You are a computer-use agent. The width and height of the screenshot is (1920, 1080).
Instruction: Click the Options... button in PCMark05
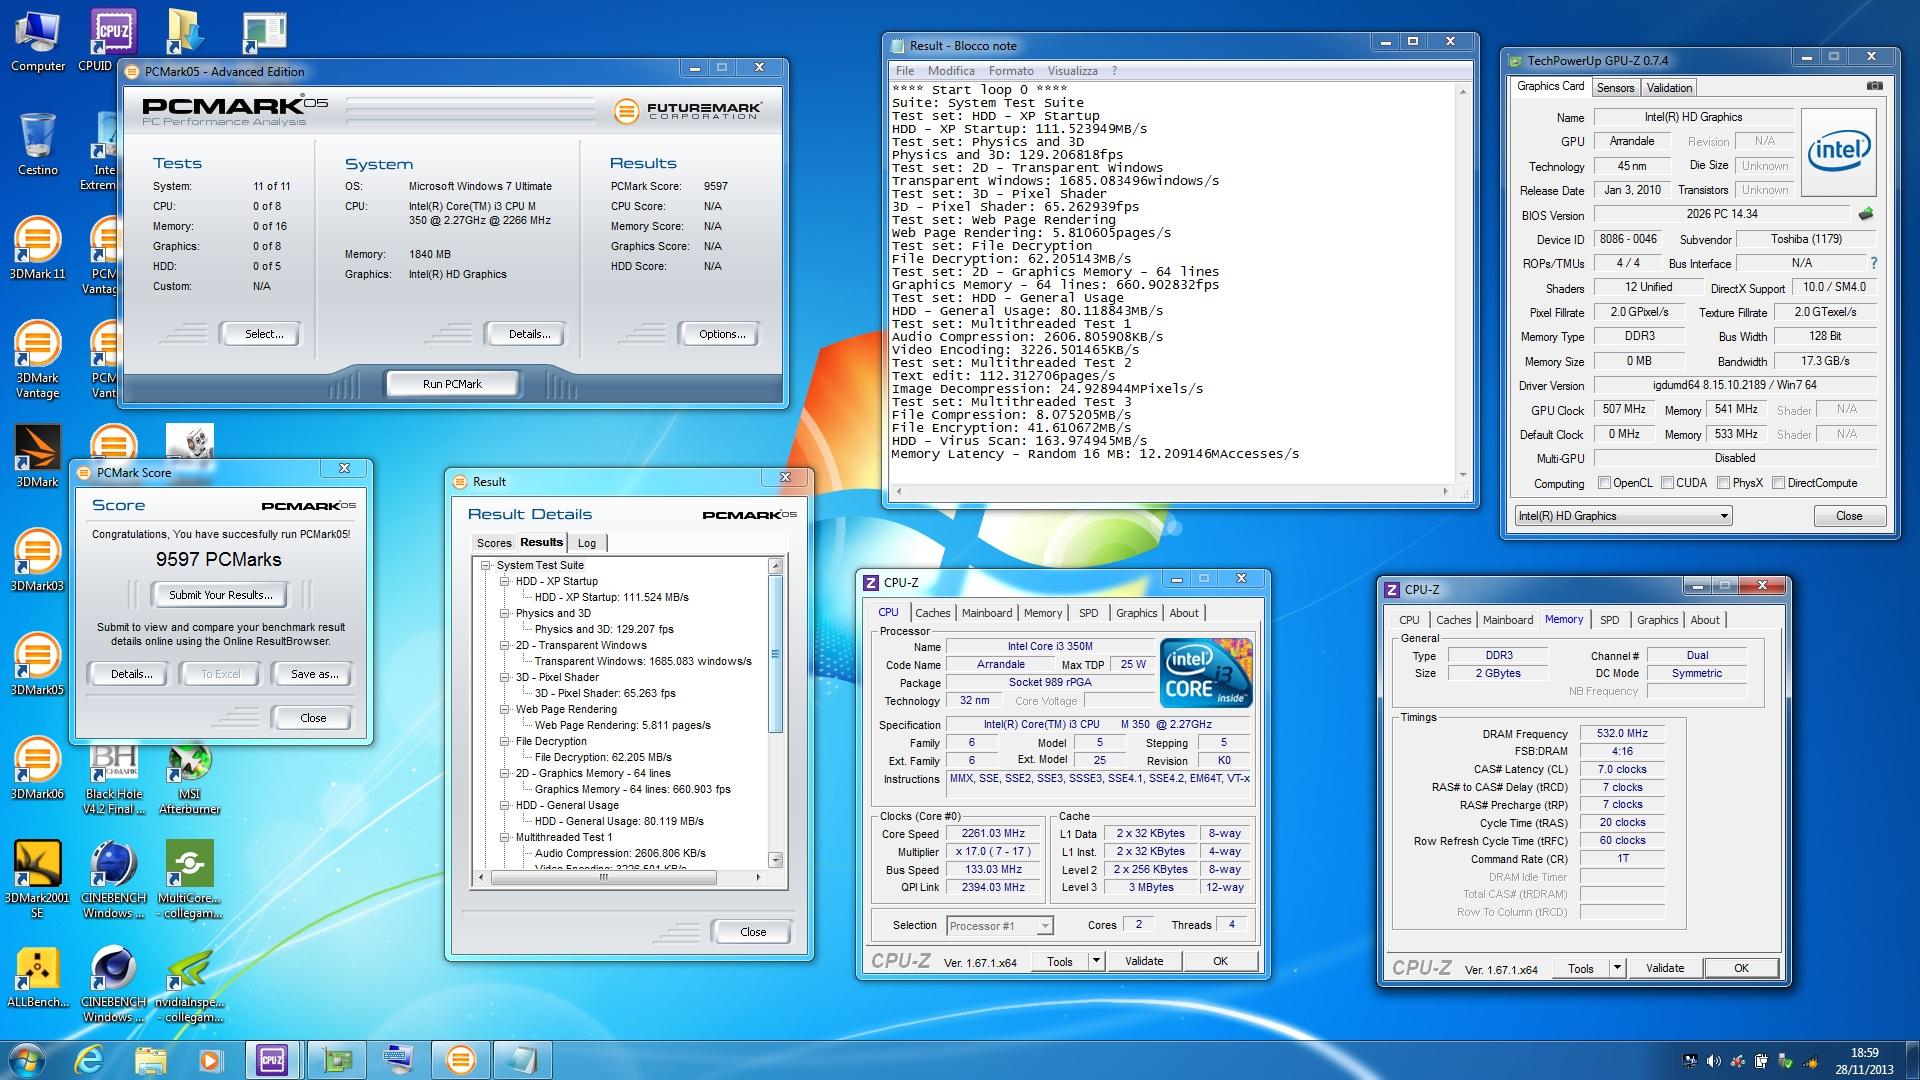[722, 334]
